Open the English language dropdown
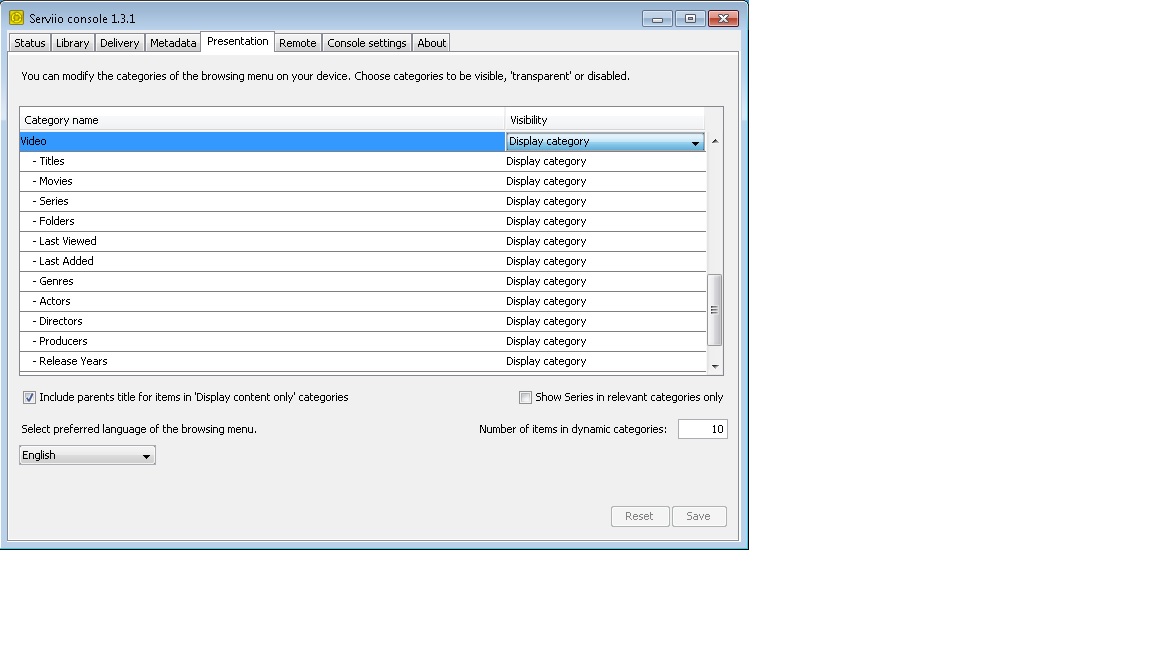1152x648 pixels. coord(87,455)
